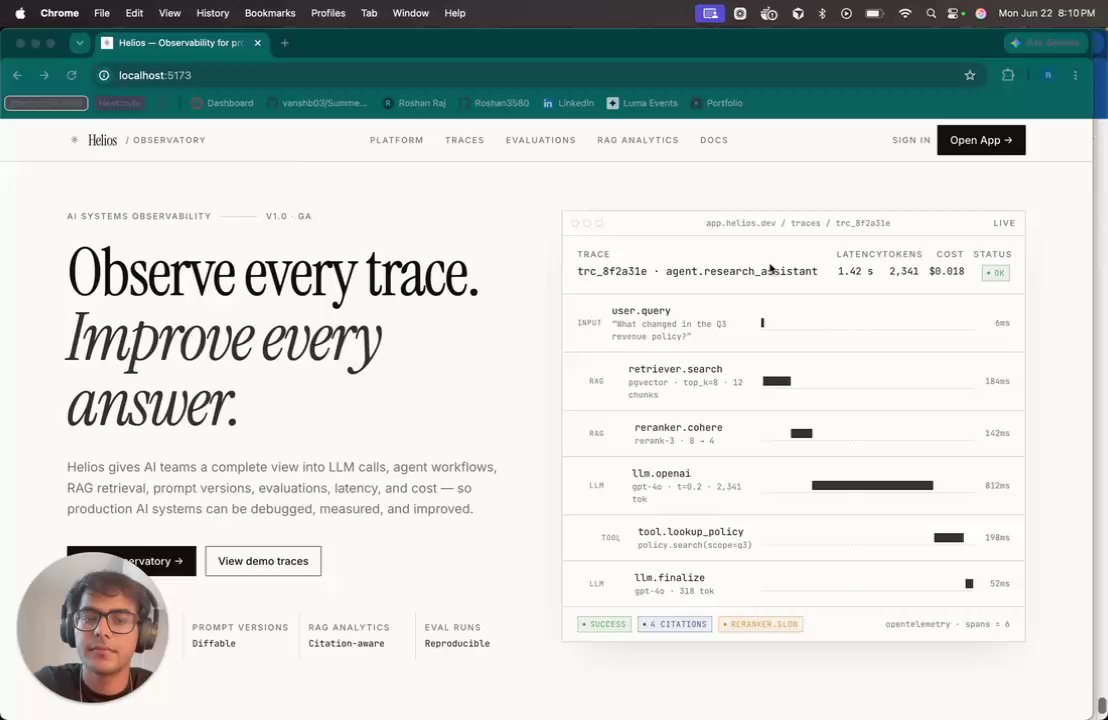1108x720 pixels.
Task: Open the History menu
Action: coord(213,13)
